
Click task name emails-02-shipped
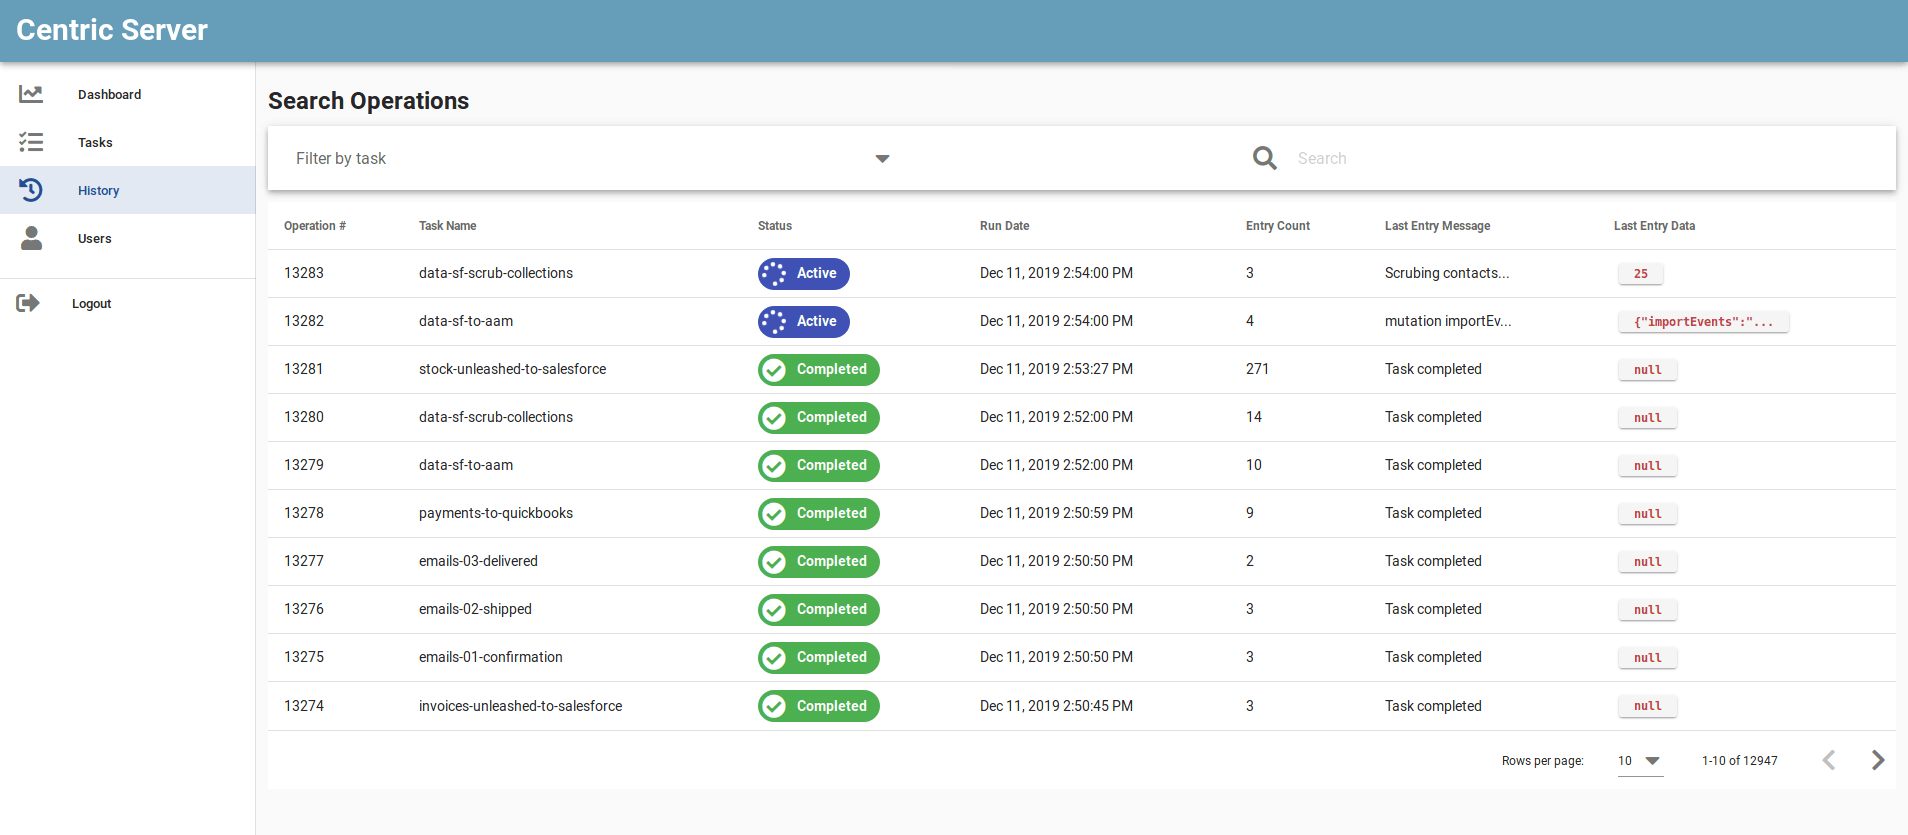[x=475, y=609]
